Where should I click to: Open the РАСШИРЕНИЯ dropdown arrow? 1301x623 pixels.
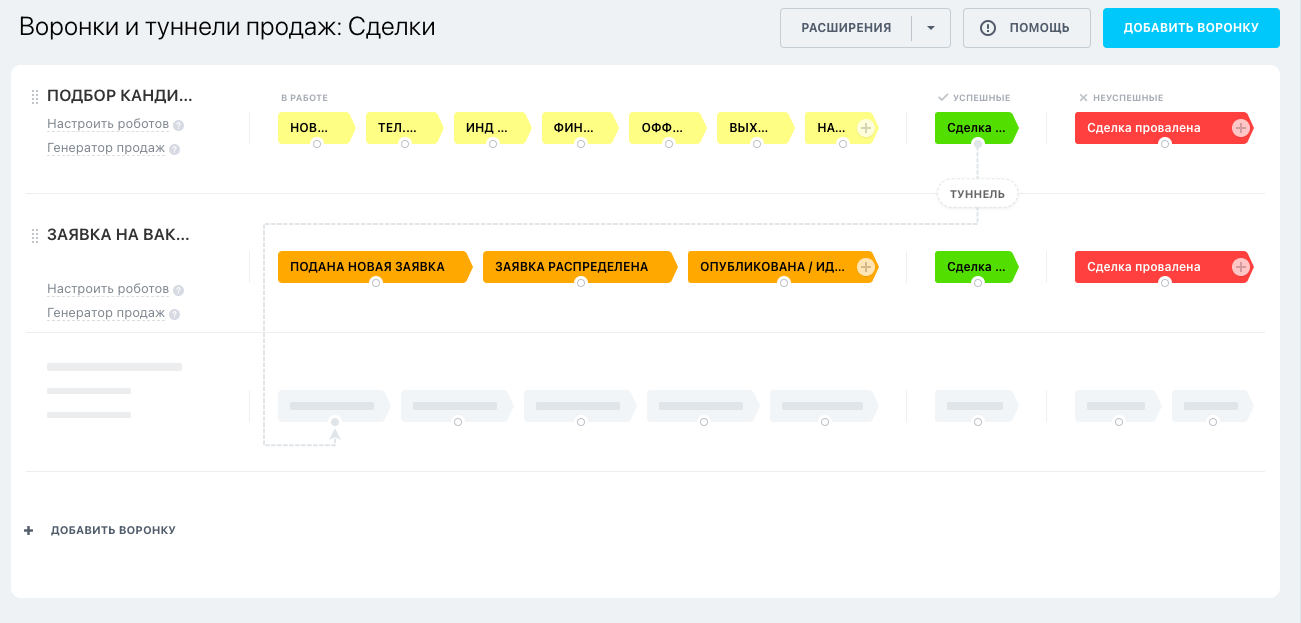(931, 28)
